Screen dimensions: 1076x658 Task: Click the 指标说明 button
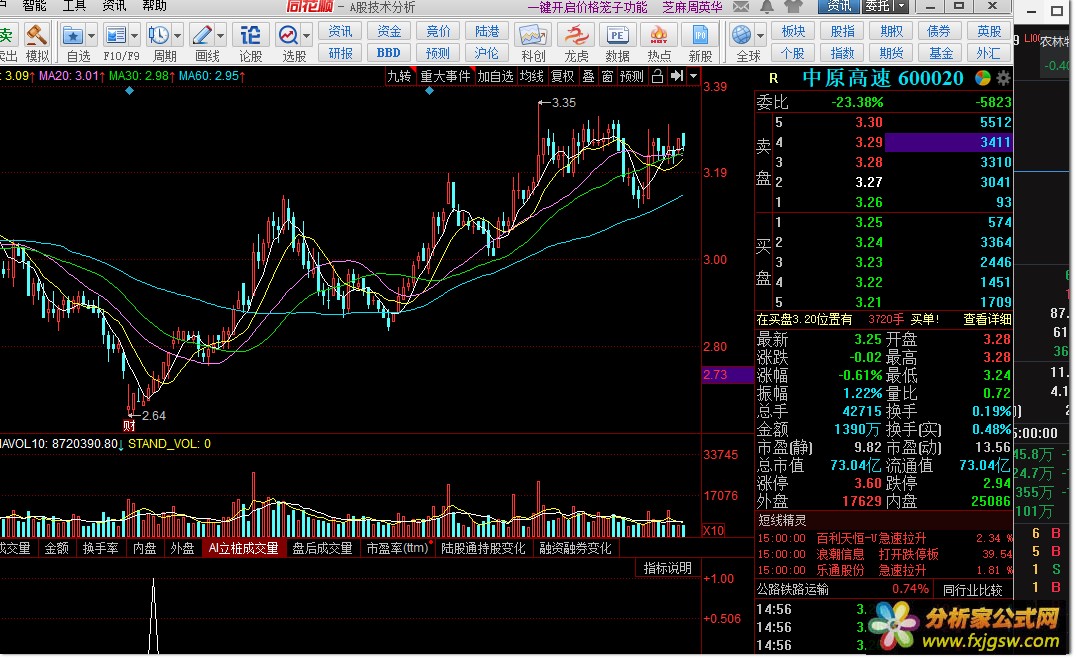[x=668, y=568]
